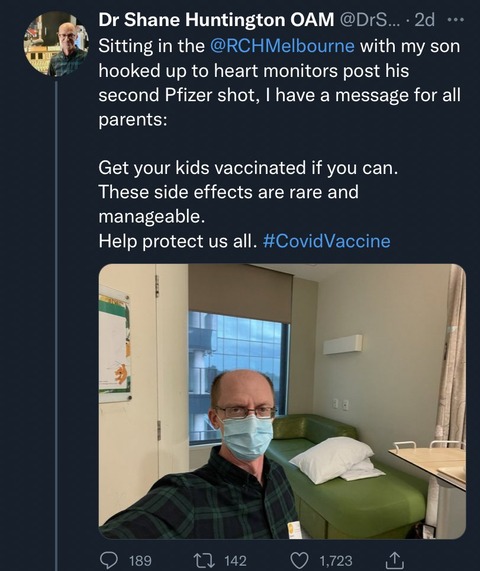
Task: Click the thread connector line below avatar
Action: pos(56,326)
